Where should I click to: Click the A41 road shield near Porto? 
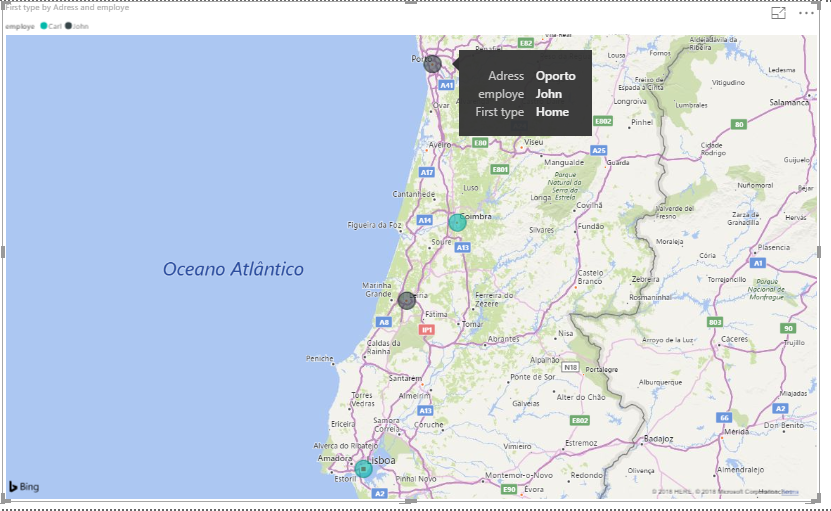pos(446,85)
